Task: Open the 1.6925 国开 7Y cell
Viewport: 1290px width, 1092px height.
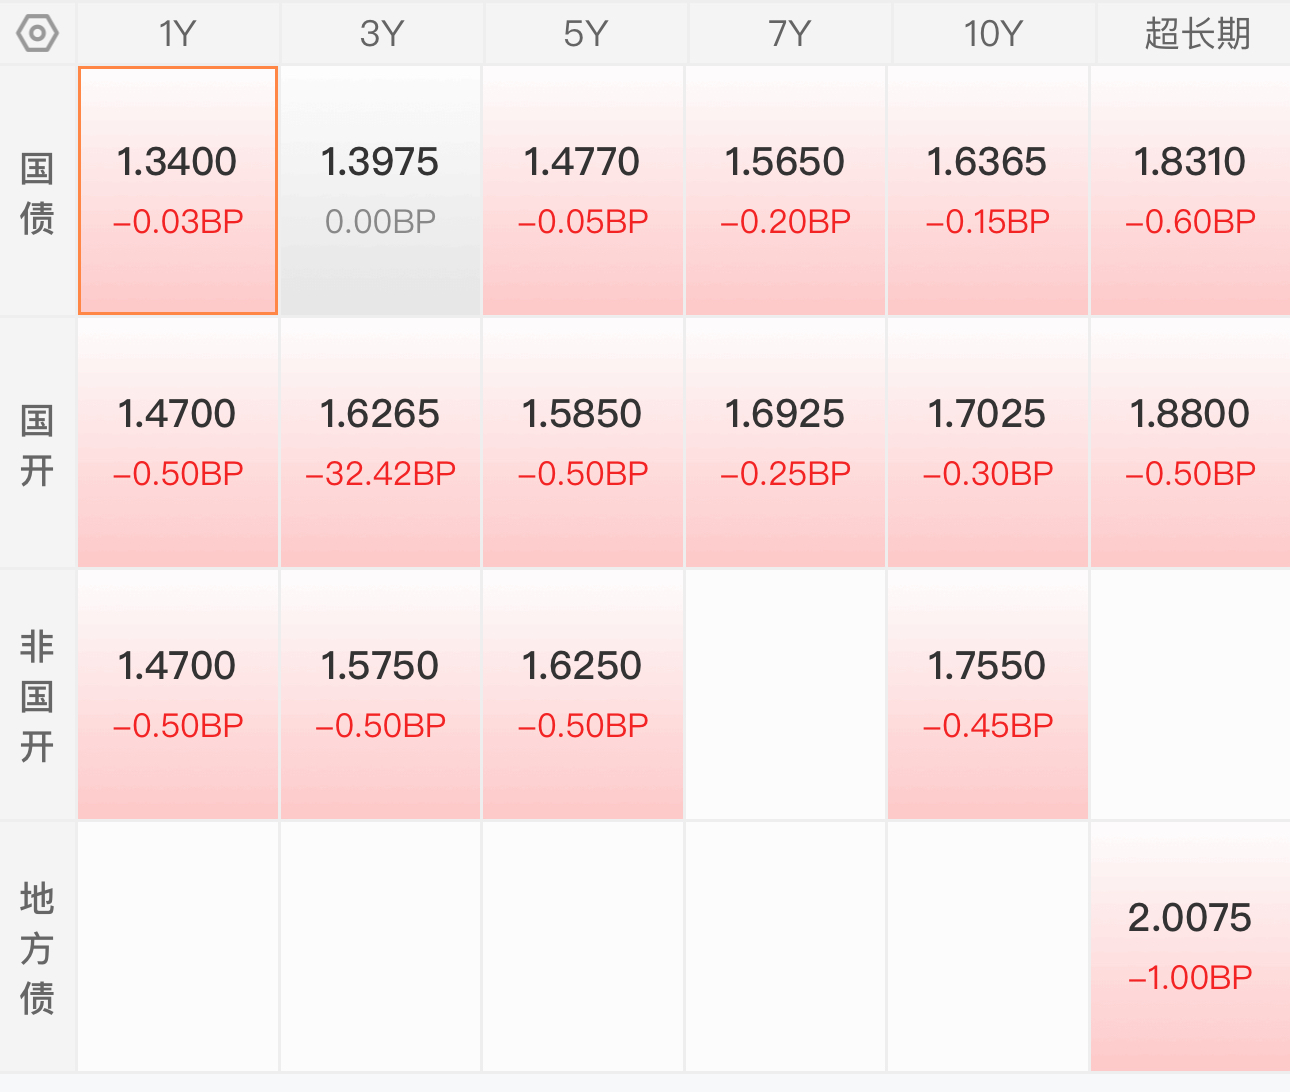Action: 785,443
